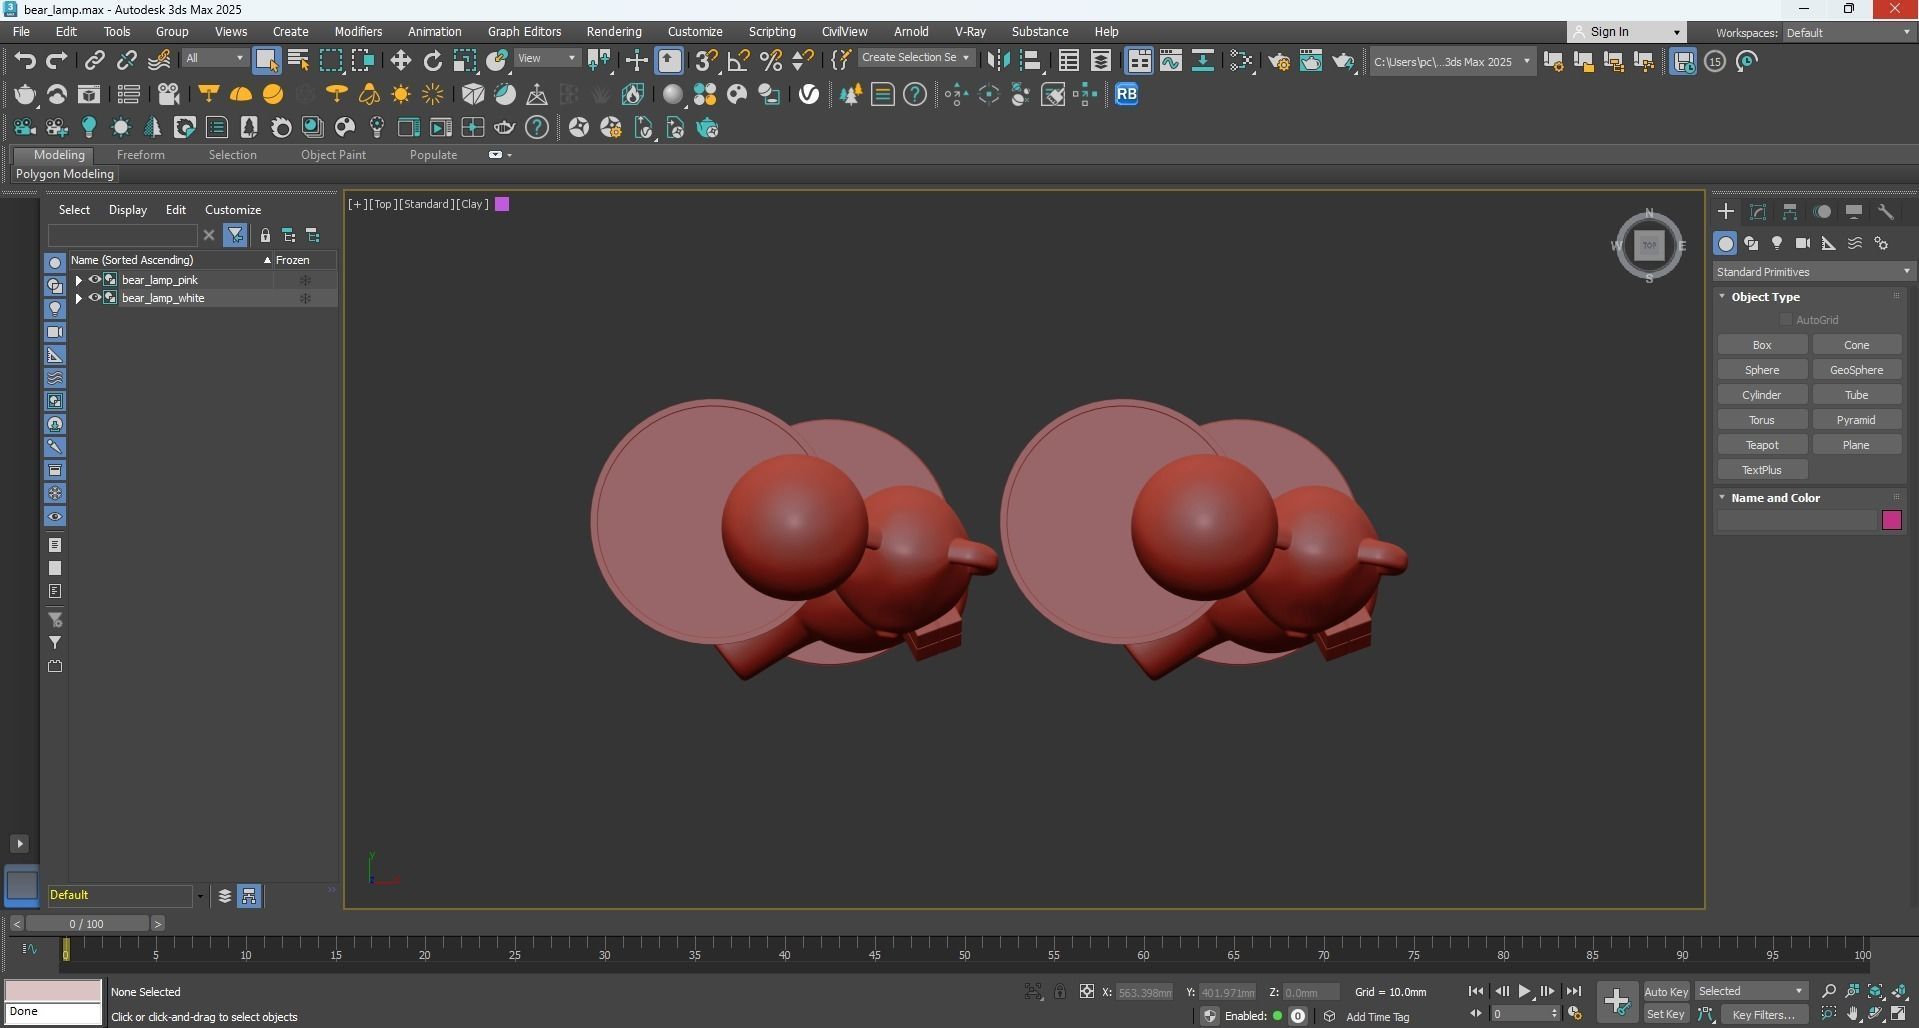Click the timeline at frame 50
1919x1028 pixels.
coord(964,953)
